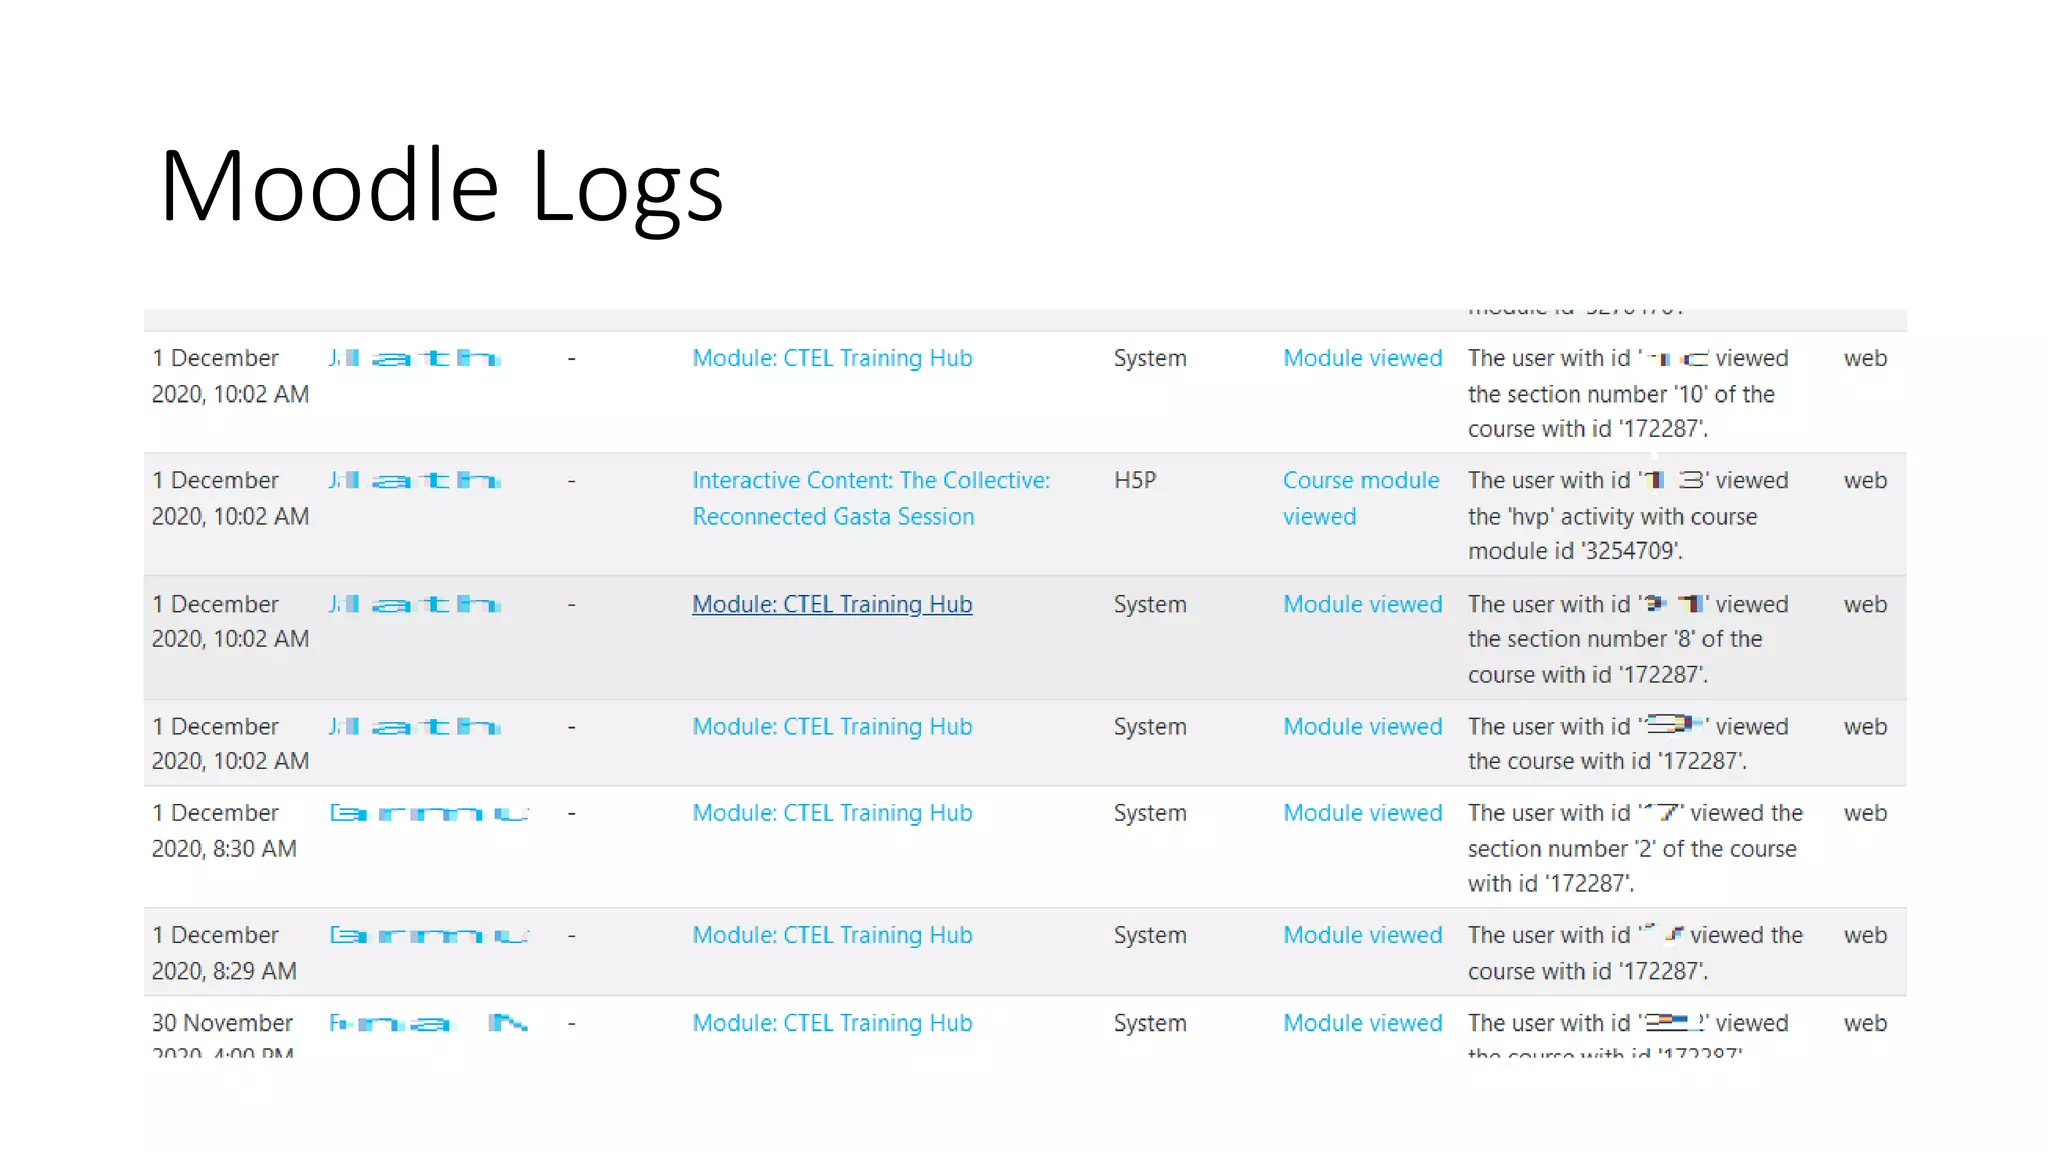The height and width of the screenshot is (1152, 2048).
Task: Open Module: CTEL Training Hub in 8:30 AM row
Action: [832, 813]
